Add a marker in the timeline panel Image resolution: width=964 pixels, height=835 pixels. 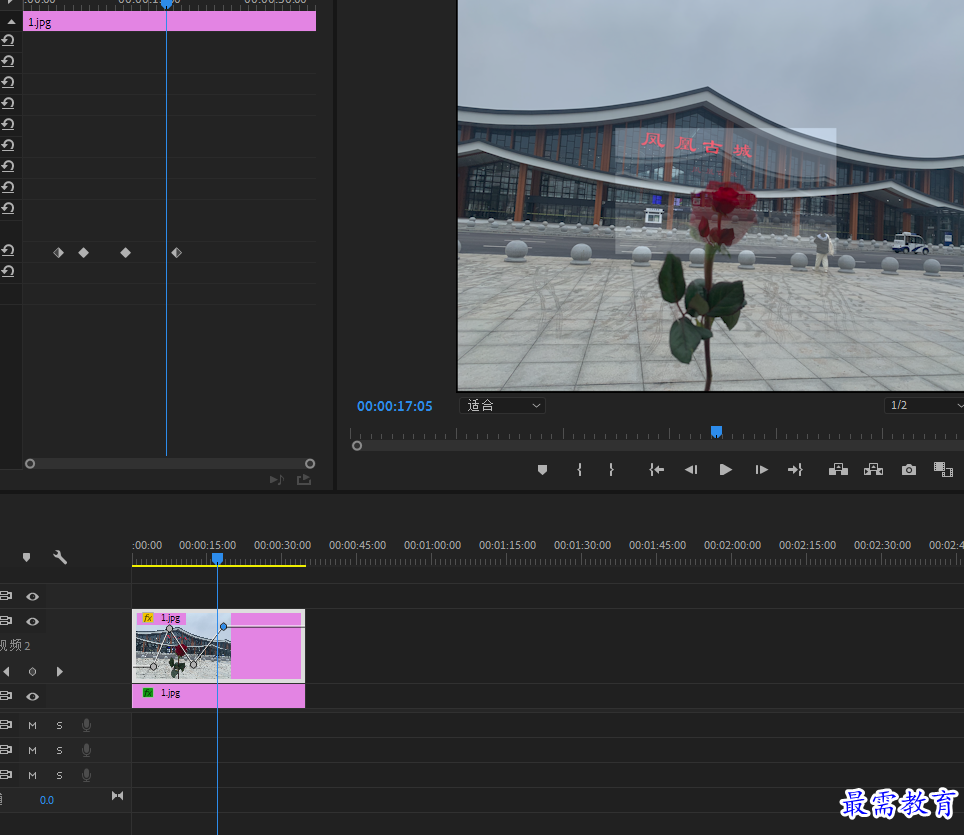[x=26, y=557]
